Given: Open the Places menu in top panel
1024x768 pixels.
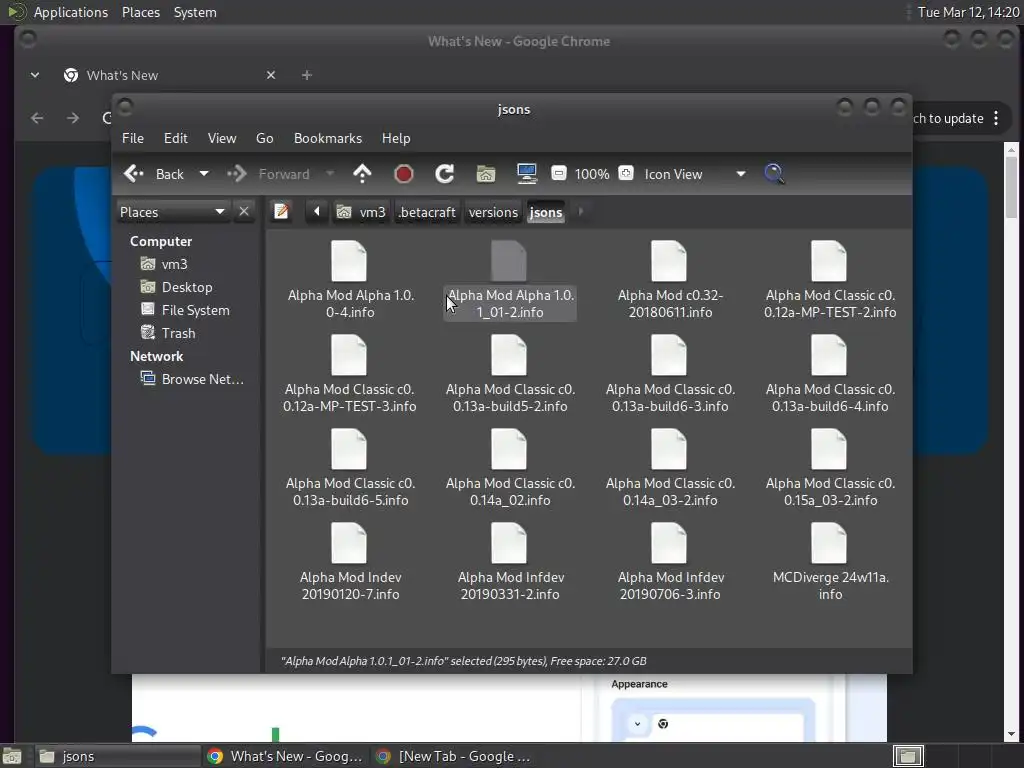Looking at the screenshot, I should 140,12.
